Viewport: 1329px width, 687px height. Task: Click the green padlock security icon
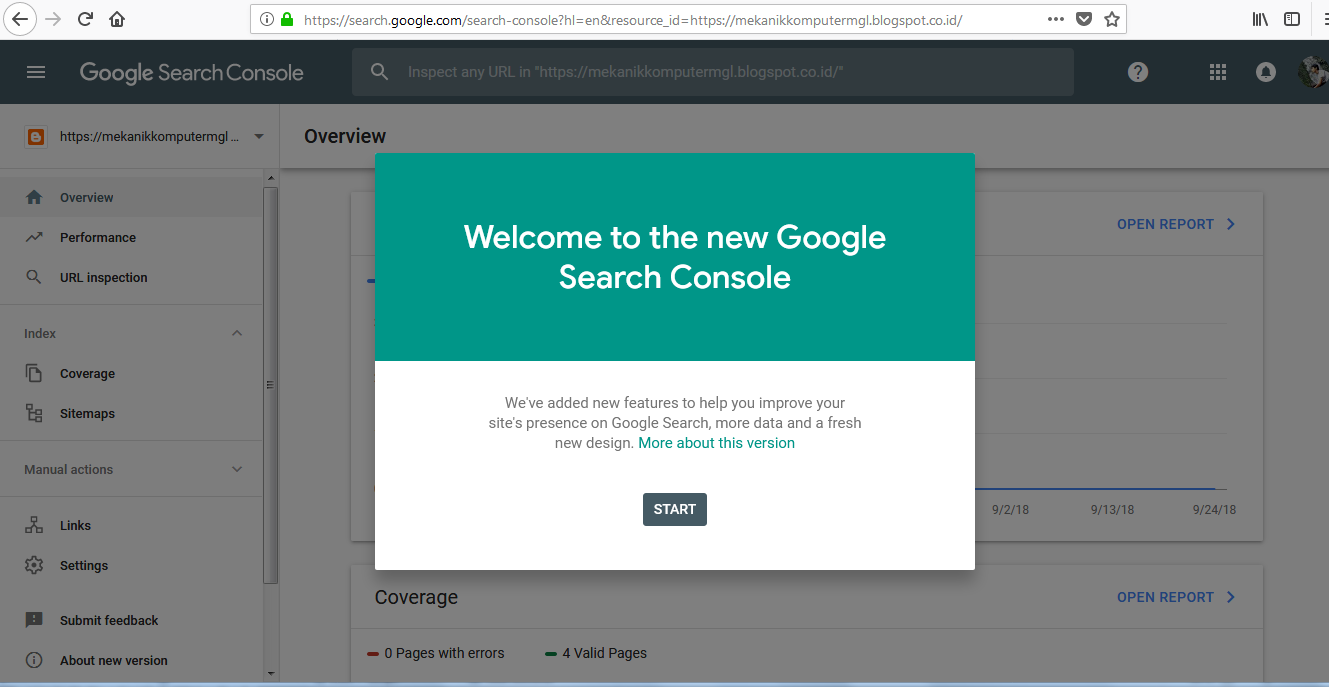tap(287, 19)
